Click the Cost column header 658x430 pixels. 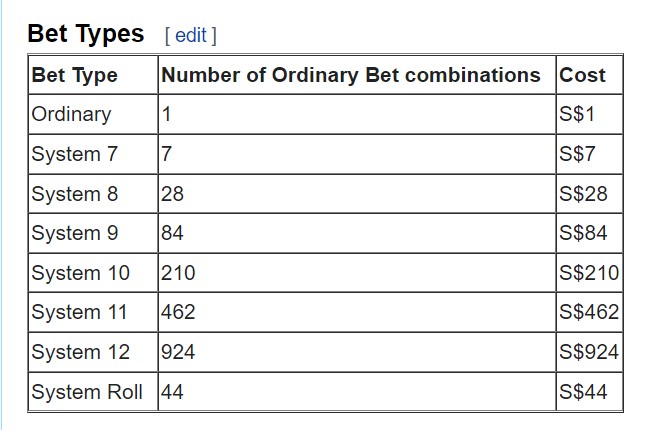pyautogui.click(x=589, y=75)
